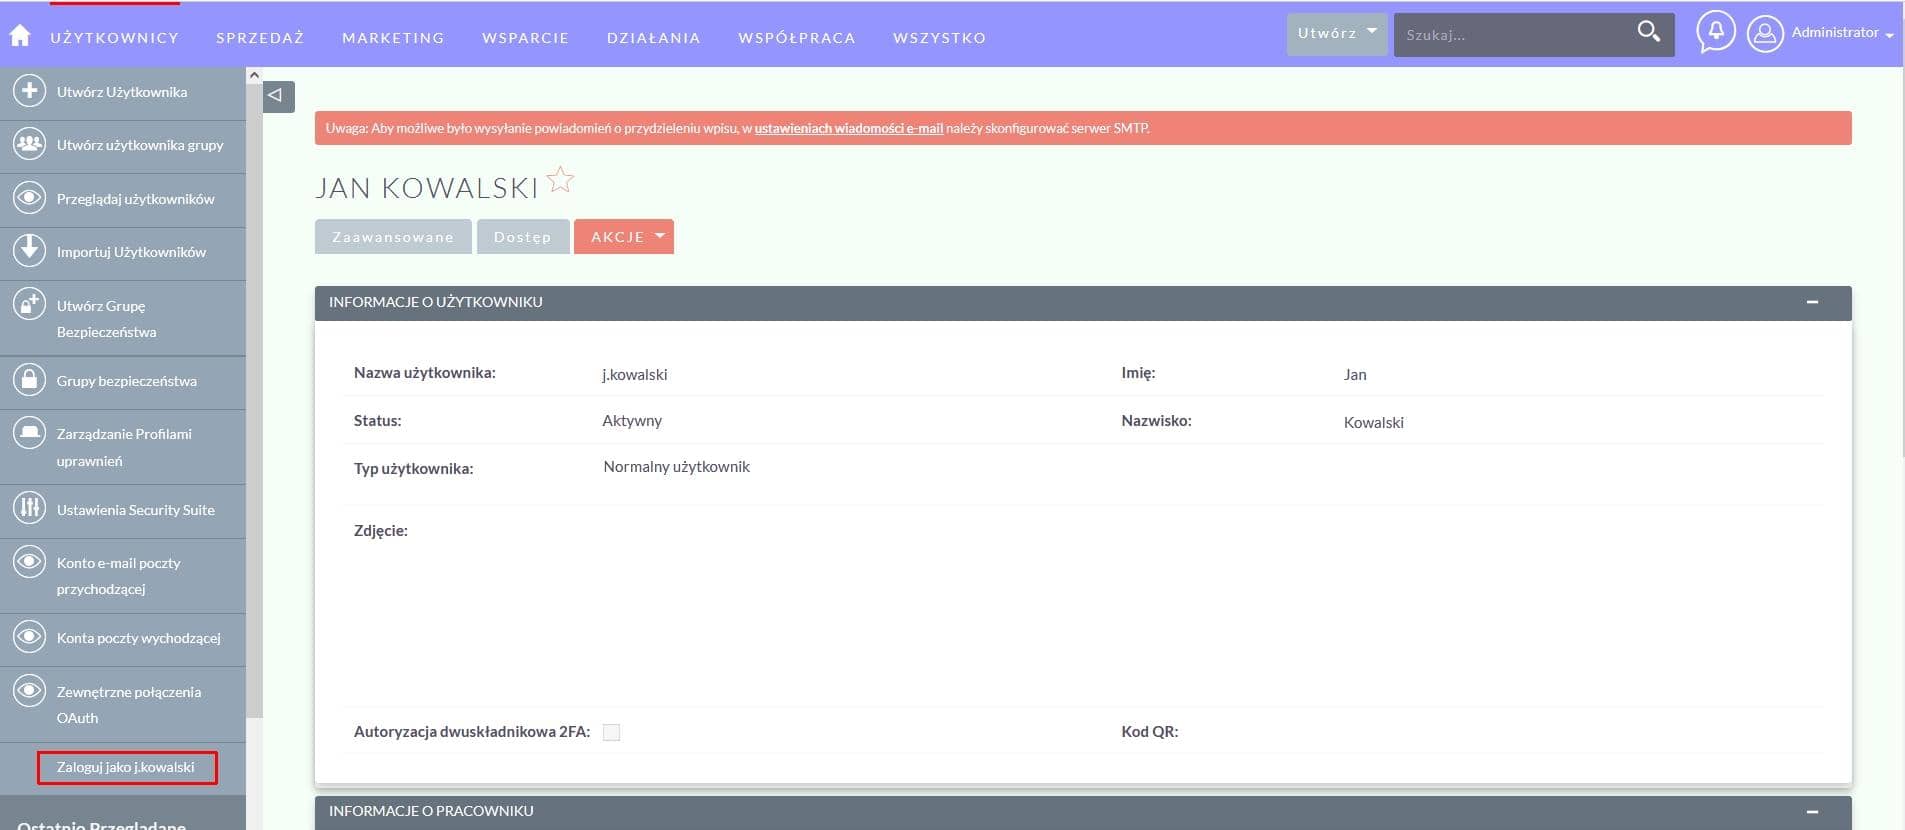Click the Aktywny status value
The image size is (1905, 830).
tap(632, 421)
